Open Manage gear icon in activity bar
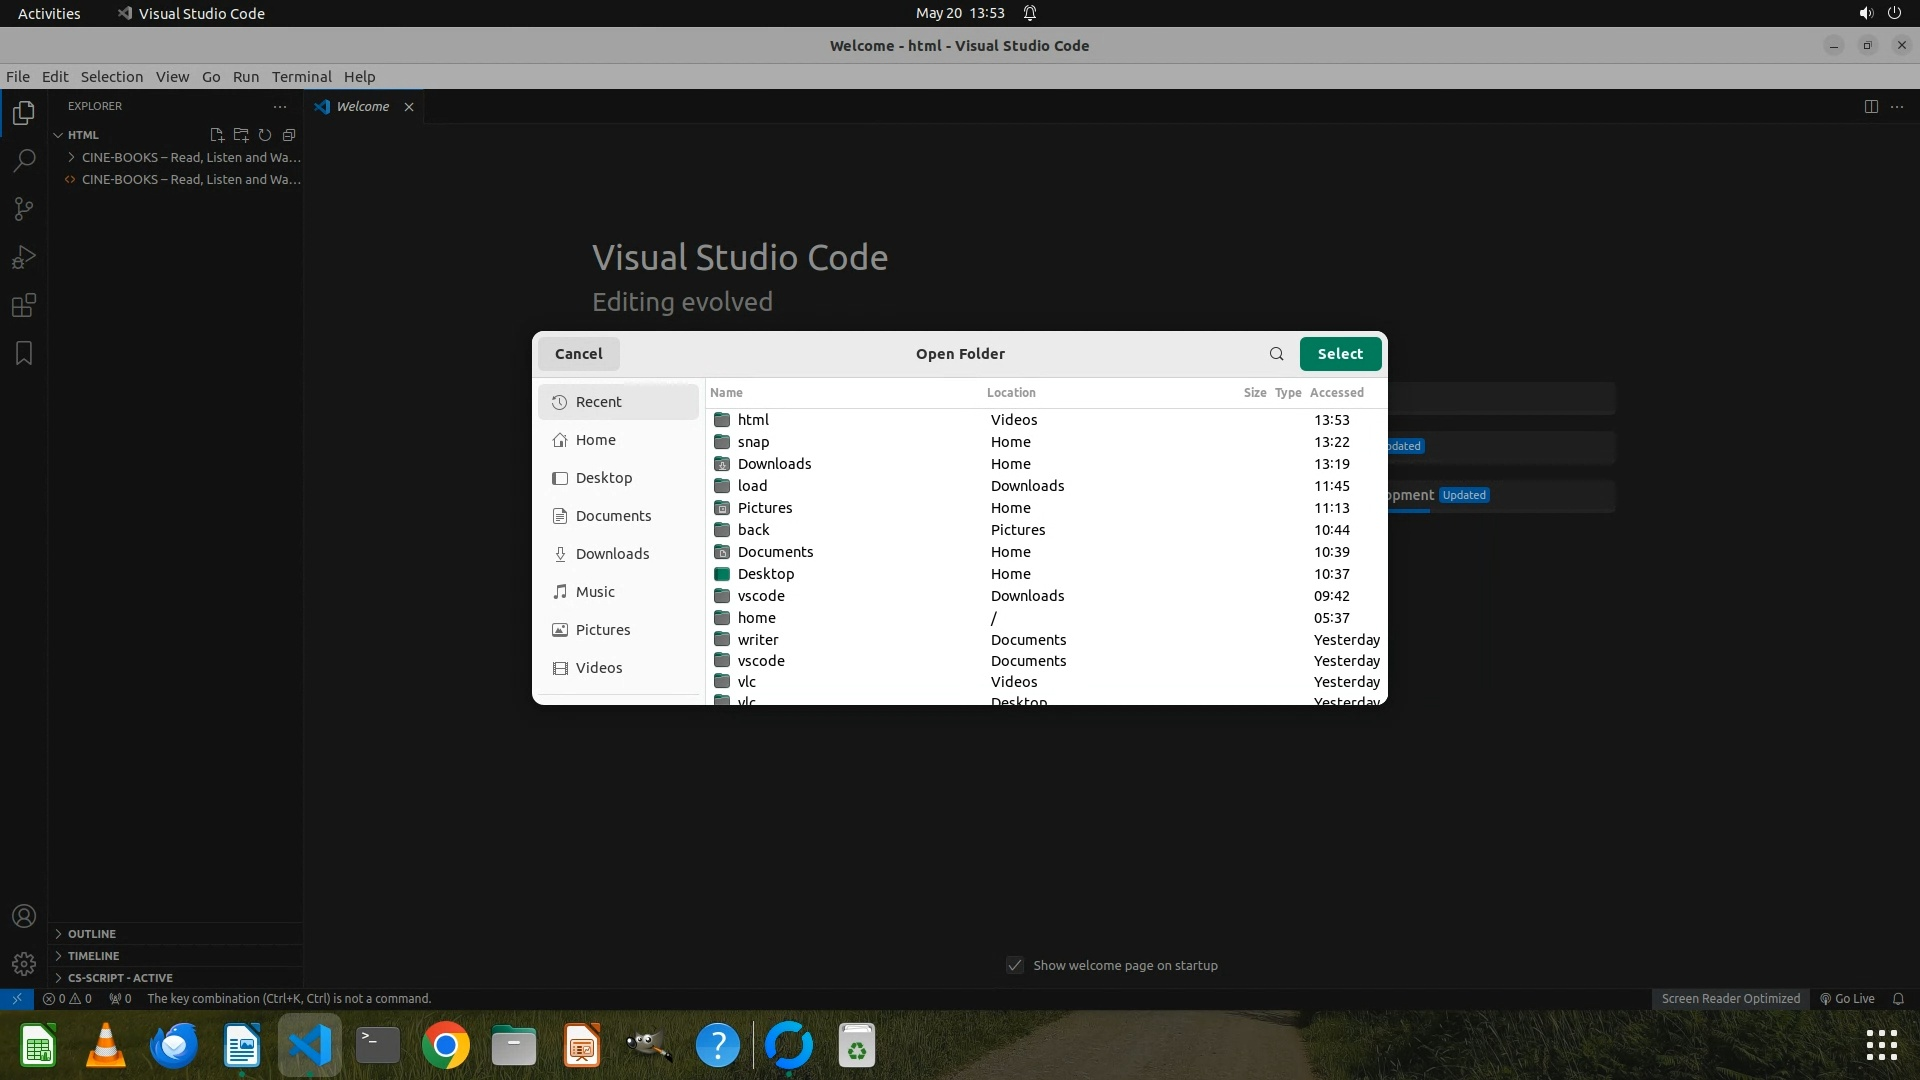The height and width of the screenshot is (1080, 1920). coord(24,964)
